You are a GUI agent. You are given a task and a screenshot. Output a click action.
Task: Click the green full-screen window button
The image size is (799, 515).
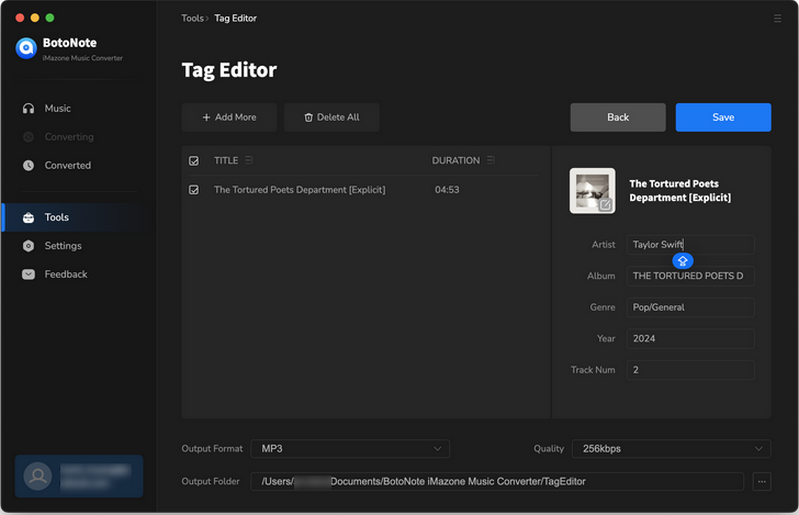[x=50, y=18]
